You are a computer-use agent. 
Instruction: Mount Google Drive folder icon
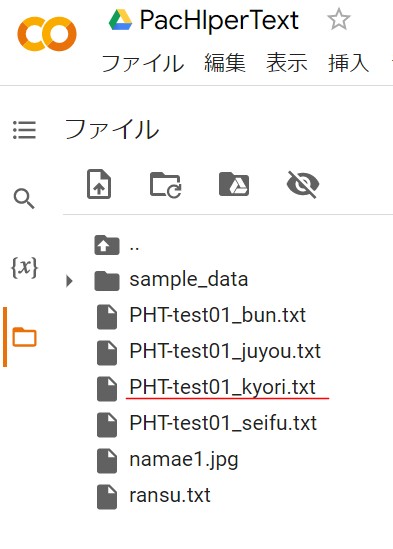(234, 184)
